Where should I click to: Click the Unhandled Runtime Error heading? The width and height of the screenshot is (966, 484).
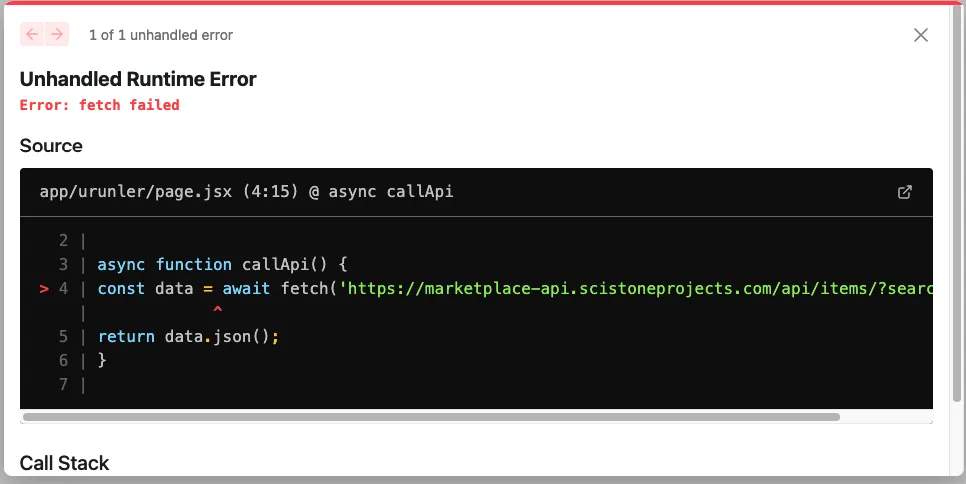pos(138,79)
